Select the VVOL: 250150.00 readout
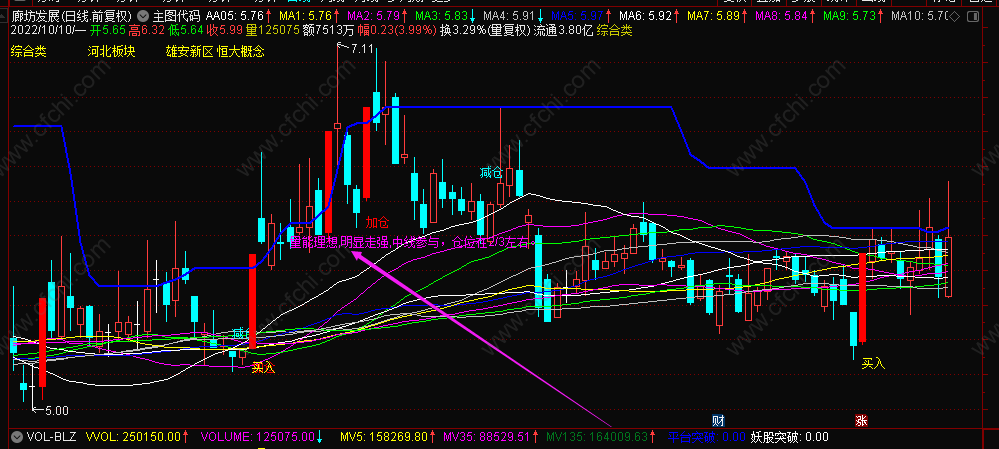 [136, 438]
